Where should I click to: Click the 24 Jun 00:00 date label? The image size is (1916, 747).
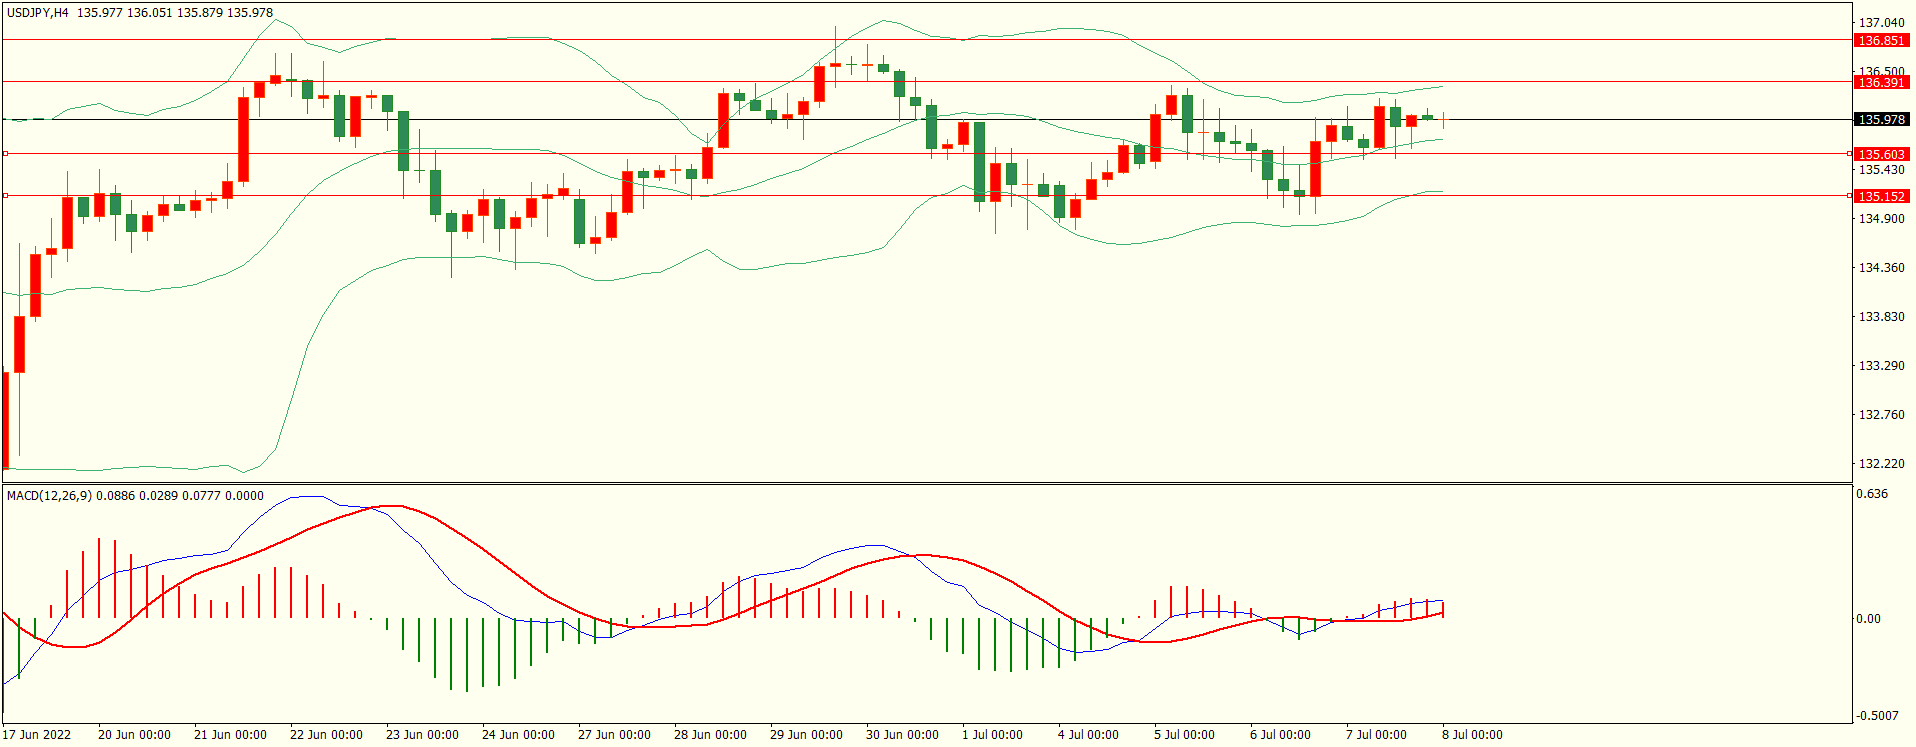click(518, 735)
